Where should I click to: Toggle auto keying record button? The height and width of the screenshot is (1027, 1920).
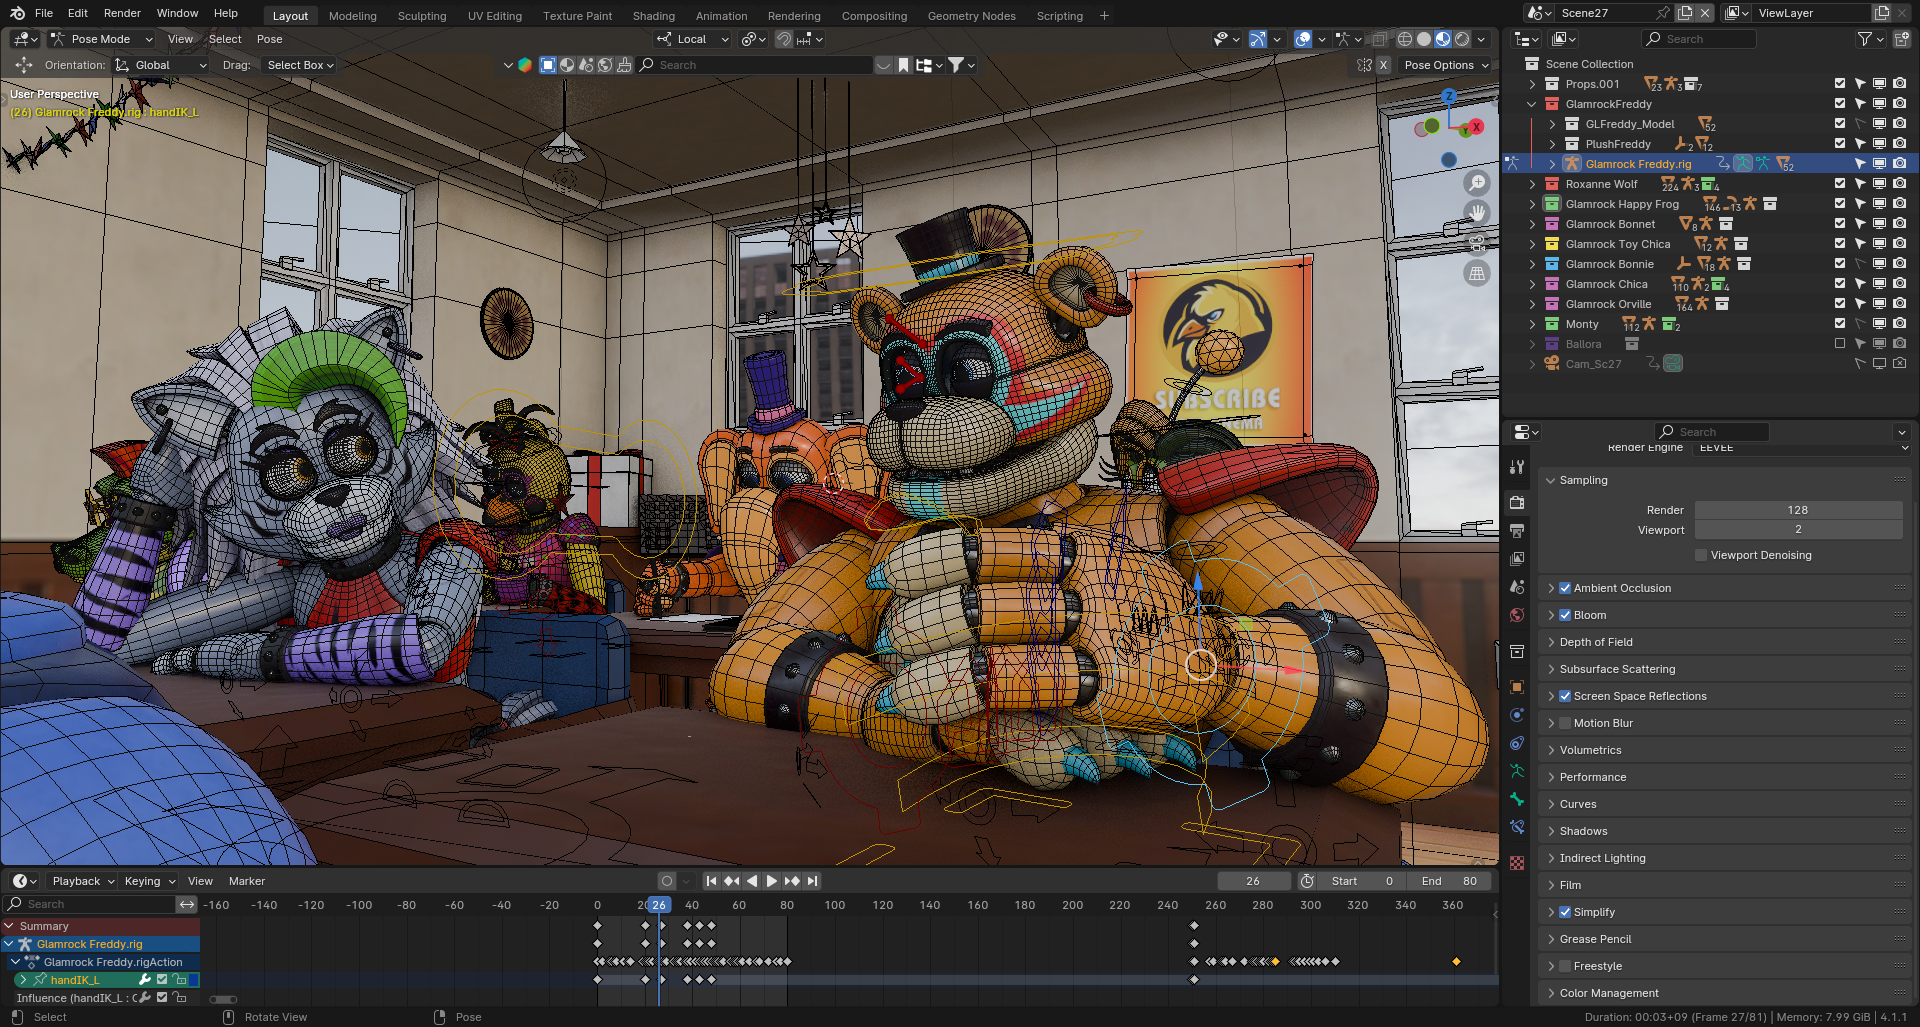[667, 881]
